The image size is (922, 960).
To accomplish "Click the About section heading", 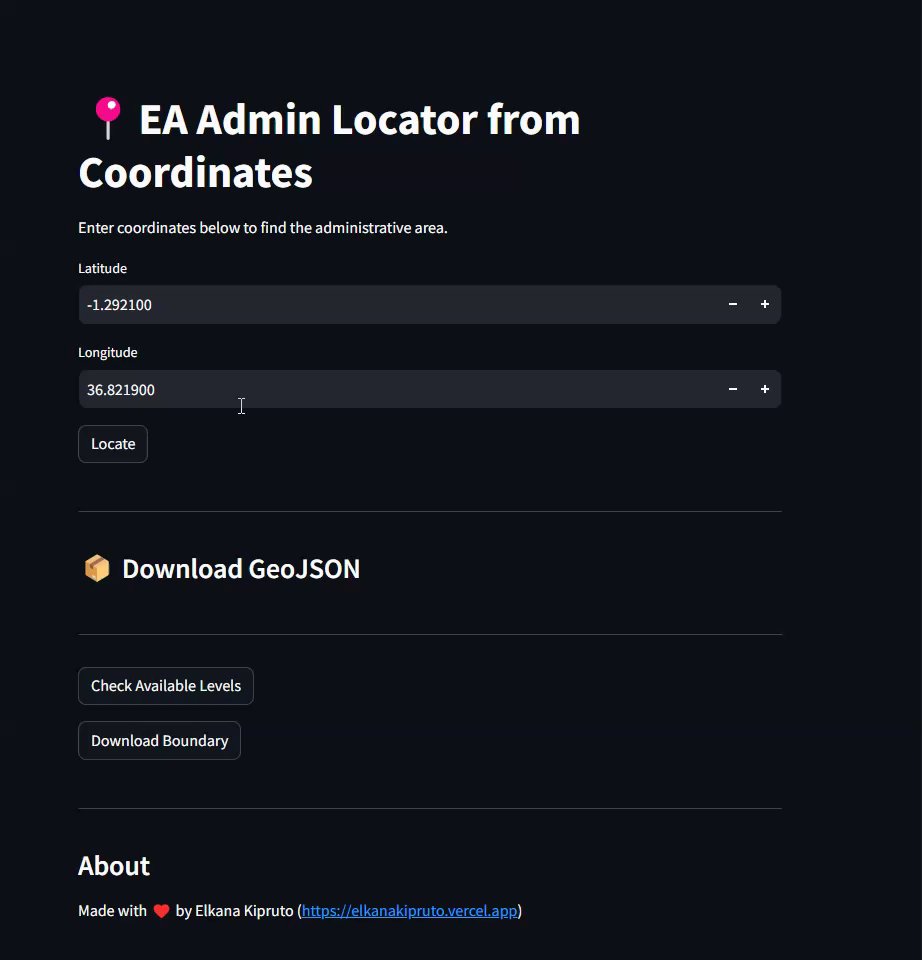I will click(x=114, y=866).
